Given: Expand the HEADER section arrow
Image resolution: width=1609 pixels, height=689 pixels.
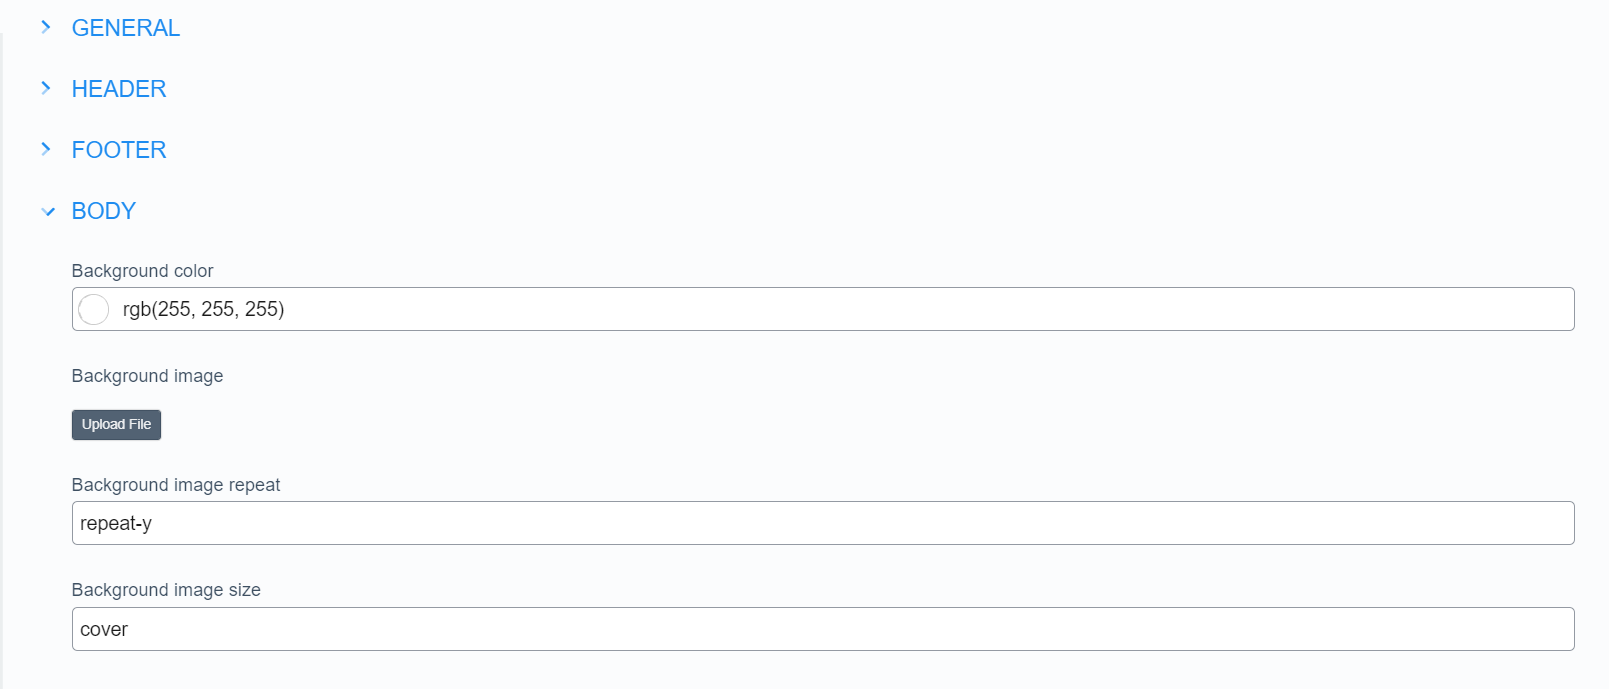Looking at the screenshot, I should coord(46,88).
